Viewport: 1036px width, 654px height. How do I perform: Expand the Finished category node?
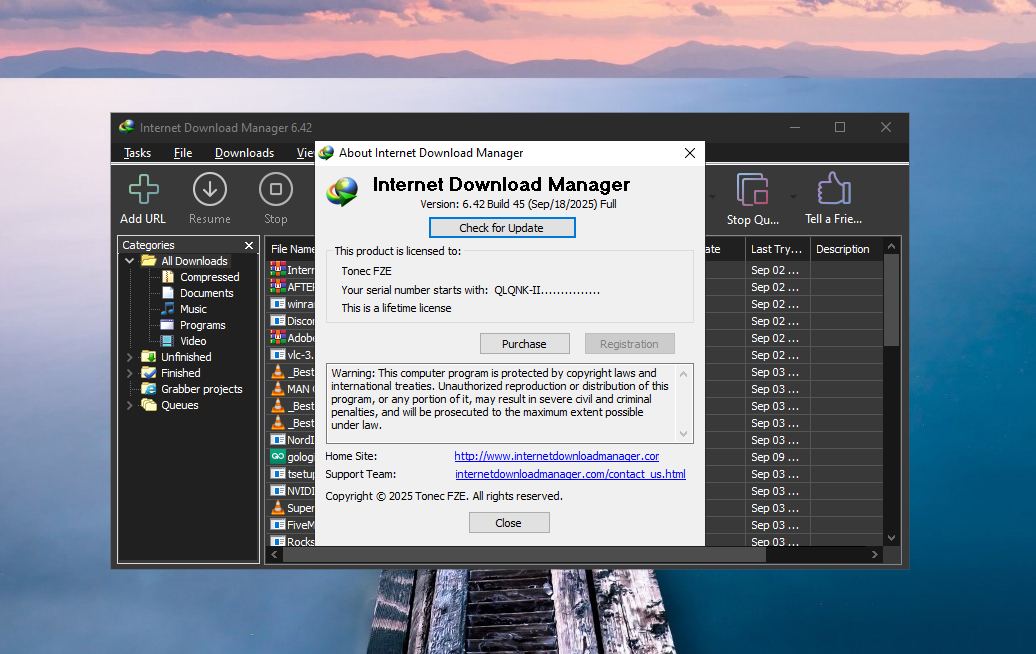(130, 373)
